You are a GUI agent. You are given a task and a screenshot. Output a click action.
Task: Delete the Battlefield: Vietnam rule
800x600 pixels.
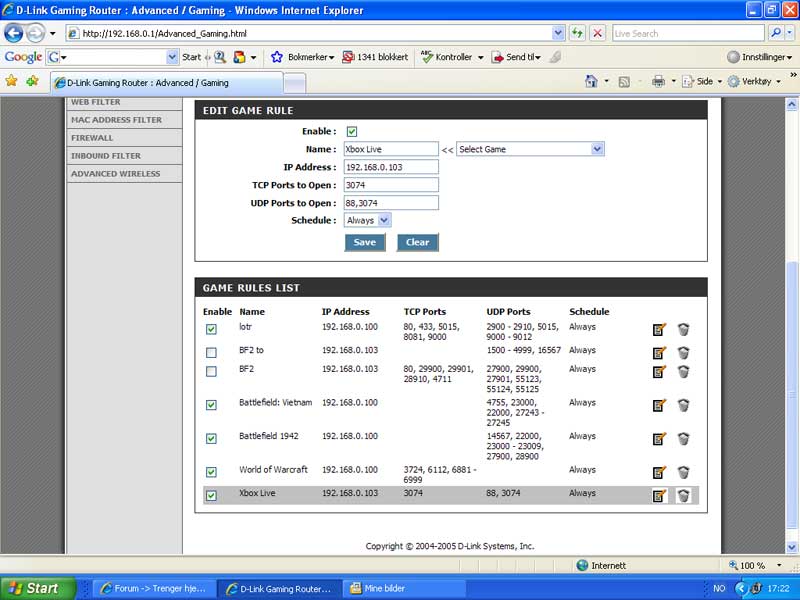coord(684,405)
